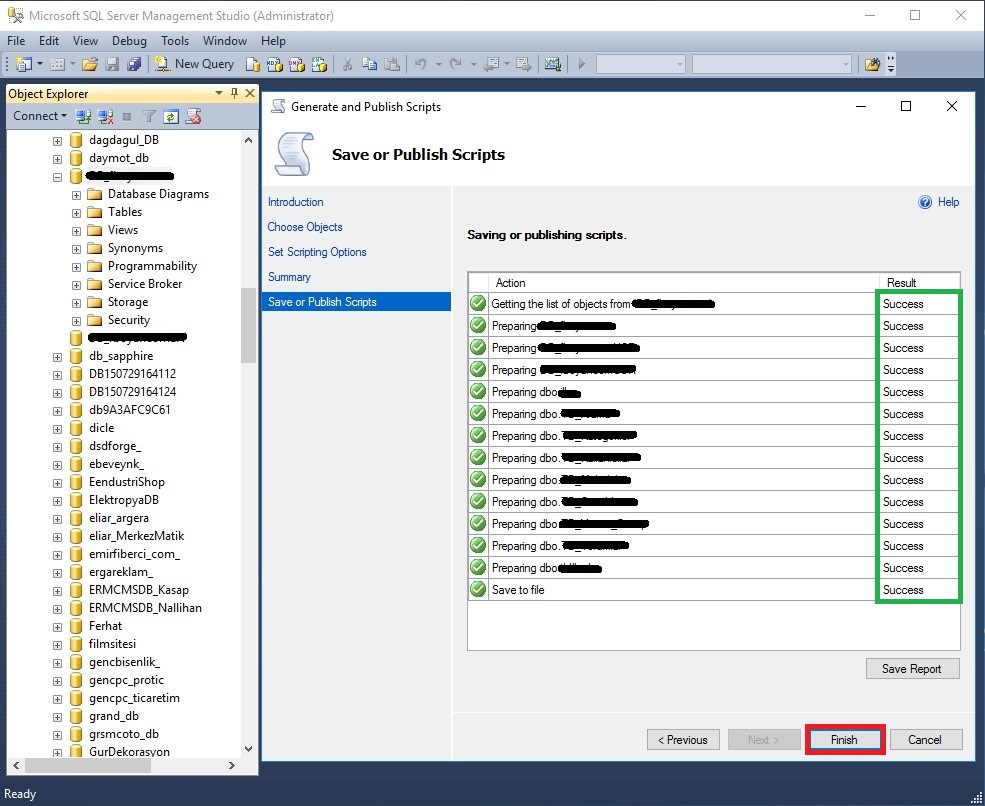Open the toolbar options overflow arrow

tap(891, 64)
